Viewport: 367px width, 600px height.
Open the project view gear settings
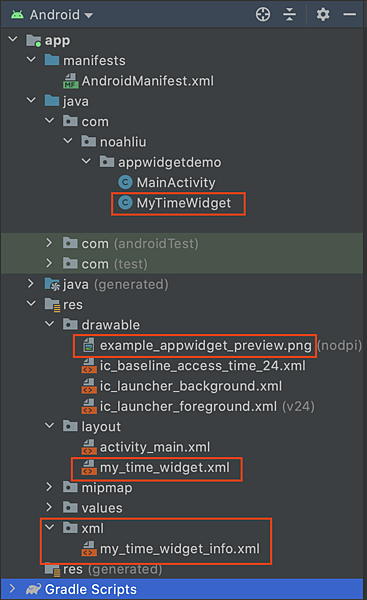[323, 15]
